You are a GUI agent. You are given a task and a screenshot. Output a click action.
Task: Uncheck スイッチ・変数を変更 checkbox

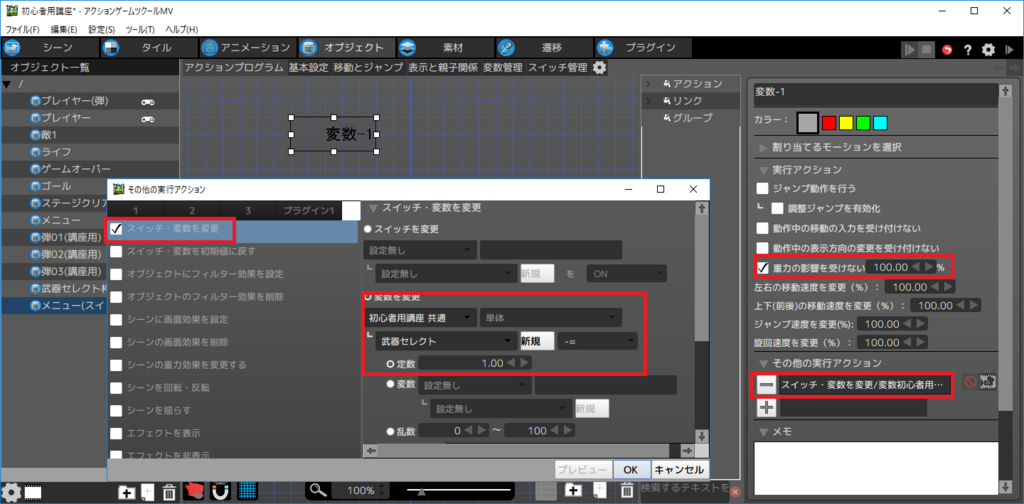(x=117, y=229)
